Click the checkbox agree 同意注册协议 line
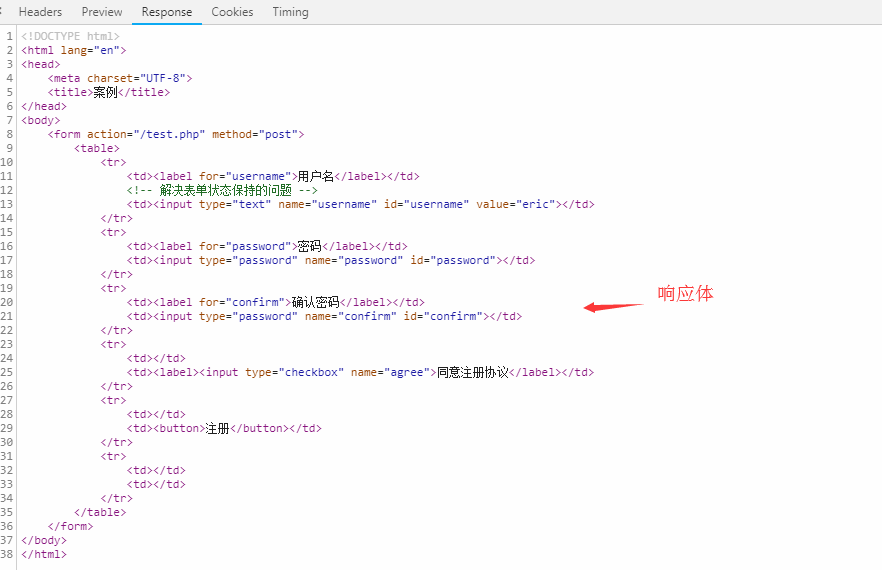882x570 pixels. [360, 372]
